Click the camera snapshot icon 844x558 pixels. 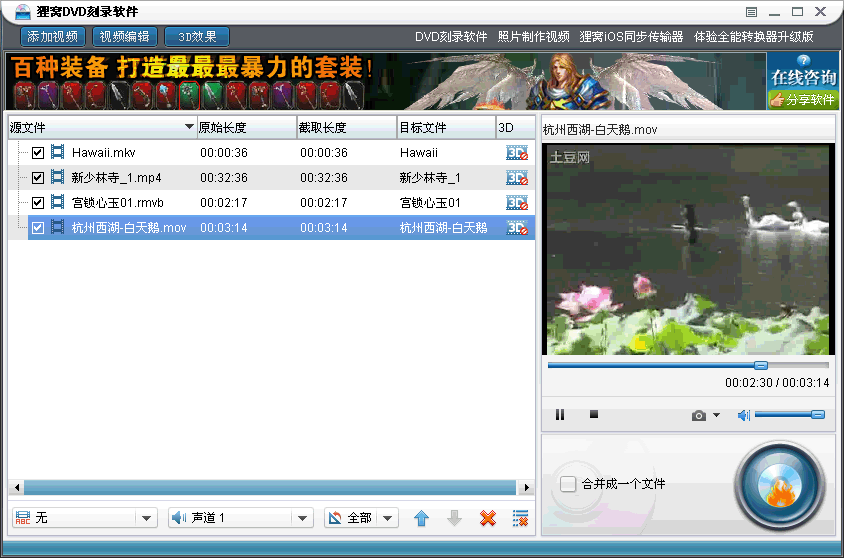699,415
